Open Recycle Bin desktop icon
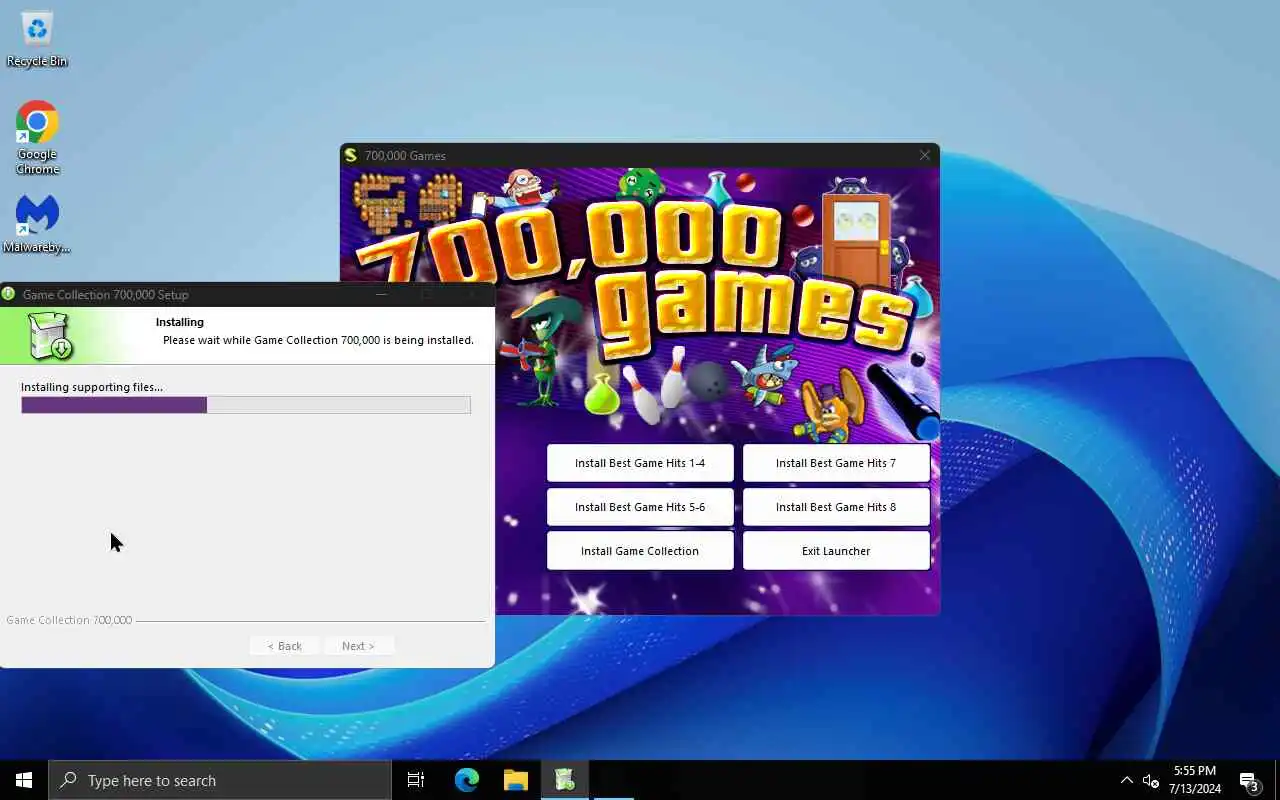The width and height of the screenshot is (1280, 800). 37,38
